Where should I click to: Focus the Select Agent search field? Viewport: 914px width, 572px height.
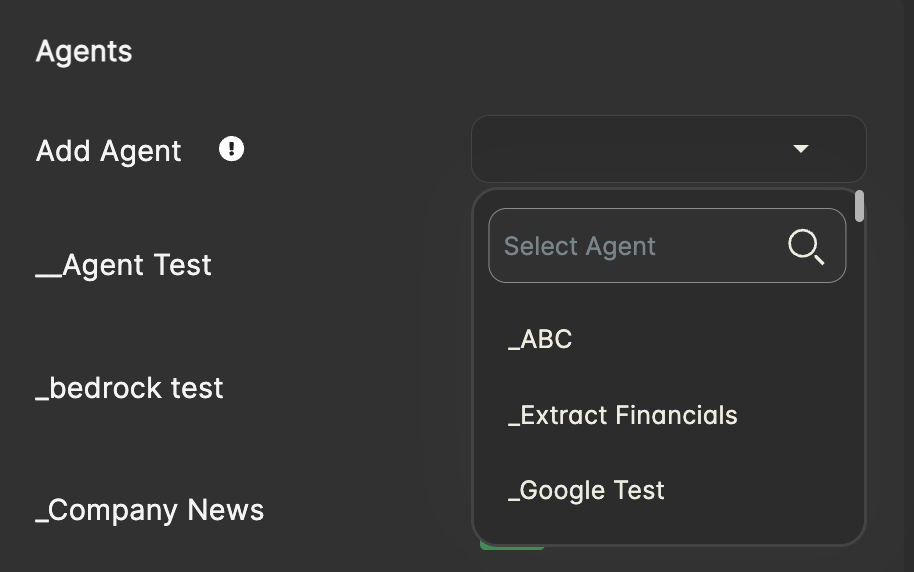pos(640,246)
